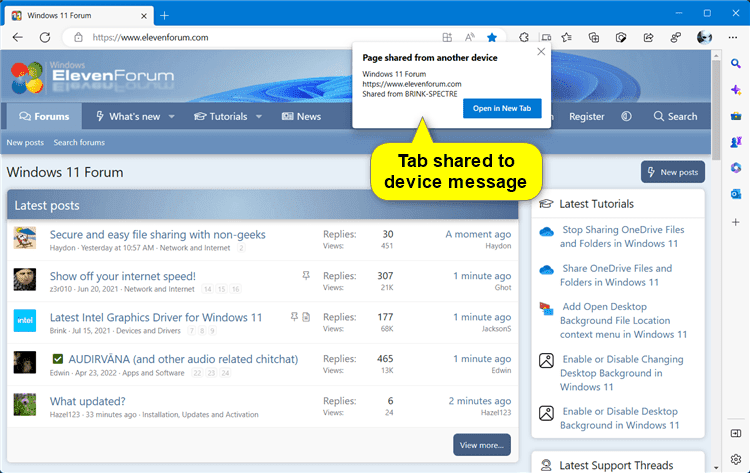The image size is (750, 473).
Task: Open sidebar settings gear icon
Action: pyautogui.click(x=736, y=459)
